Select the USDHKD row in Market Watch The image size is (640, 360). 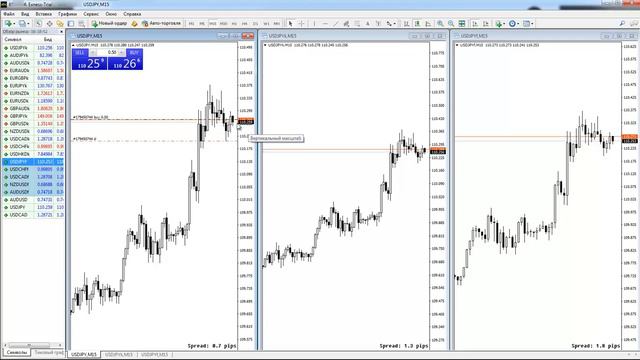coord(33,154)
